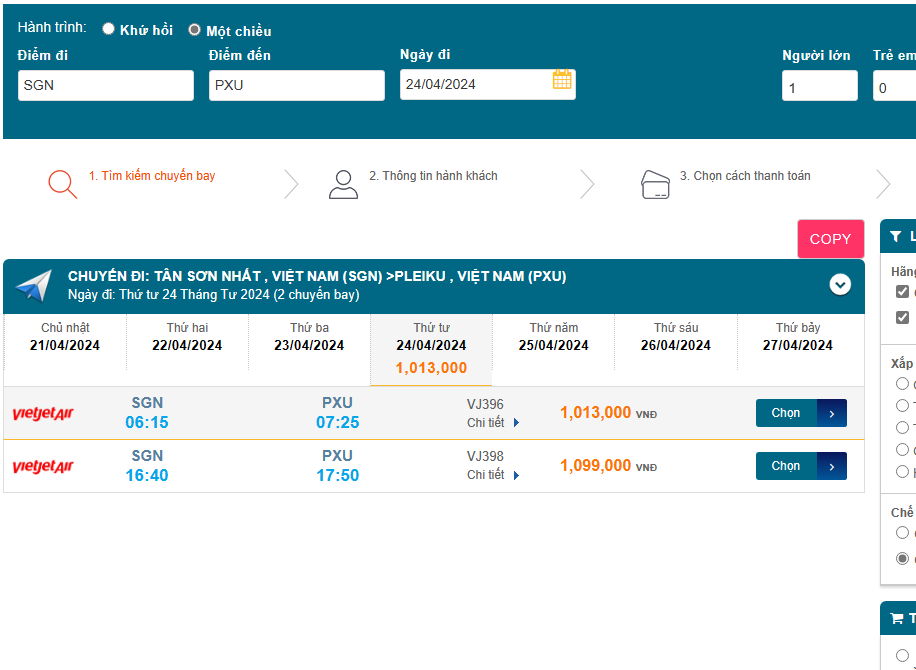Click the Vietjet Air logo for VJ398
The image size is (916, 670).
(43, 467)
